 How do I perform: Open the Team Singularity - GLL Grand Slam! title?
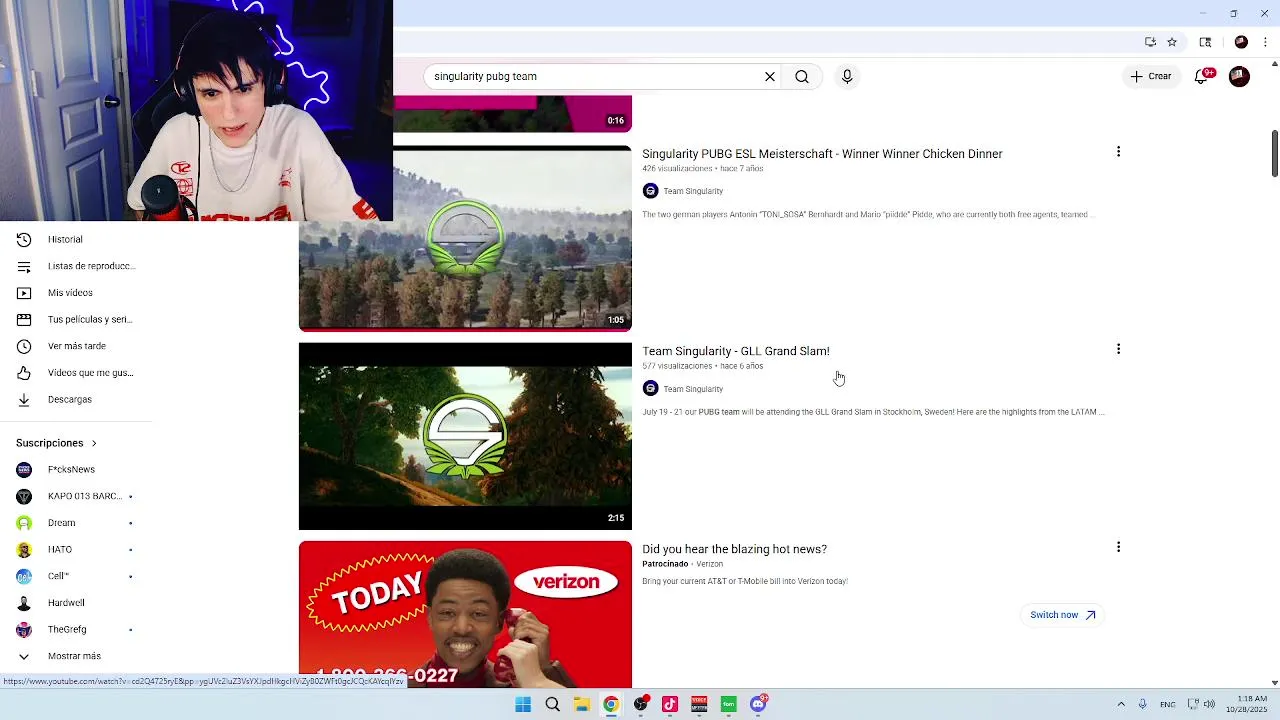point(736,351)
